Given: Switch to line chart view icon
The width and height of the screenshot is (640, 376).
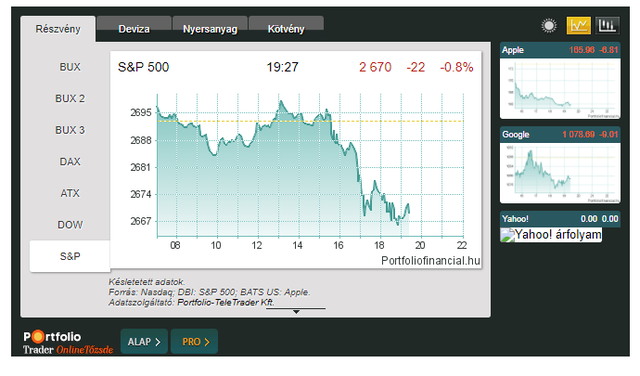Looking at the screenshot, I should pos(578,26).
